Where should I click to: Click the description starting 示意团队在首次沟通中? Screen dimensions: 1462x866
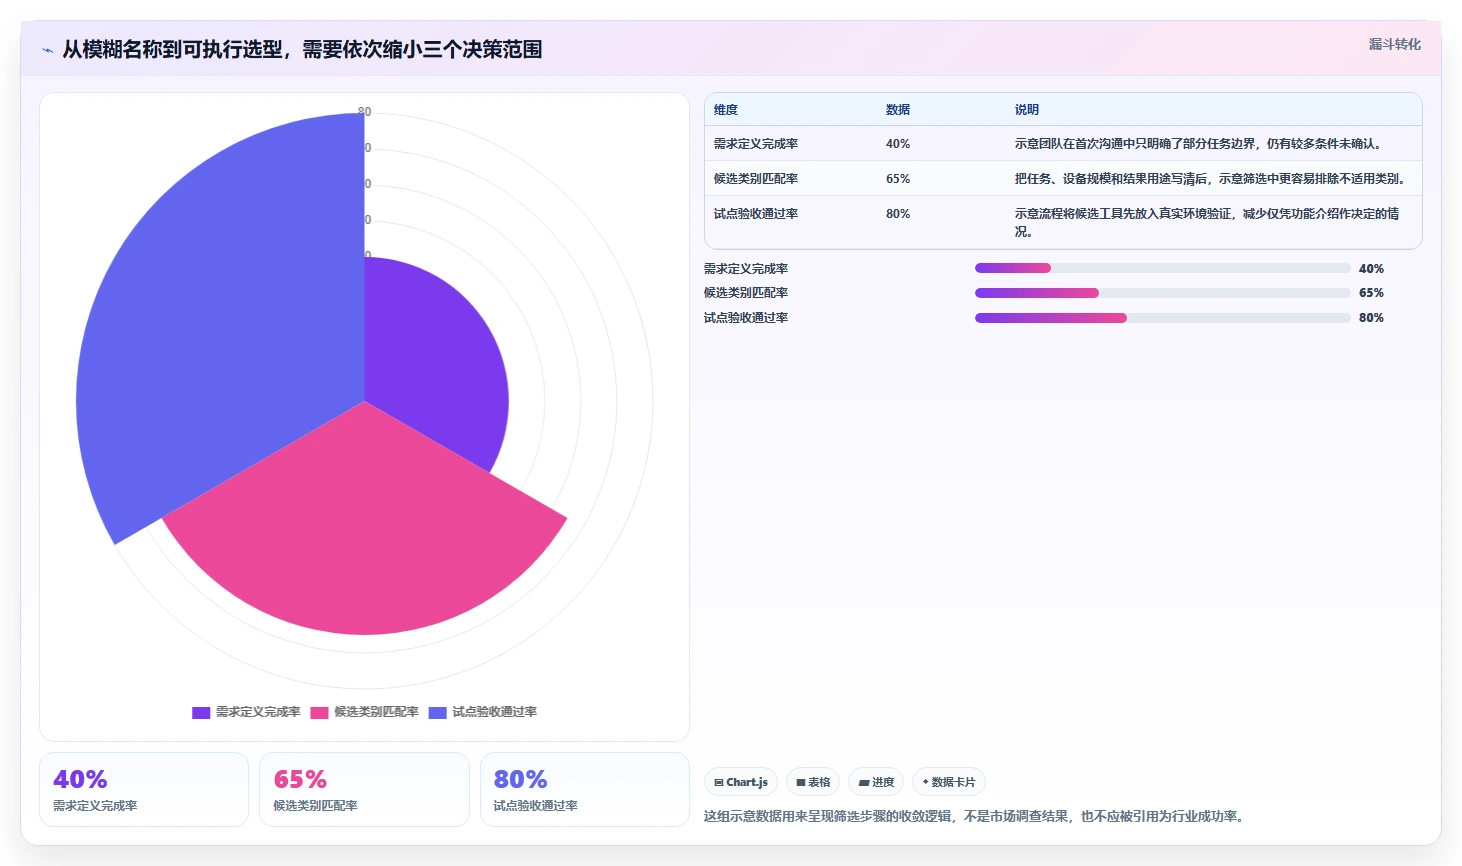pyautogui.click(x=1201, y=144)
